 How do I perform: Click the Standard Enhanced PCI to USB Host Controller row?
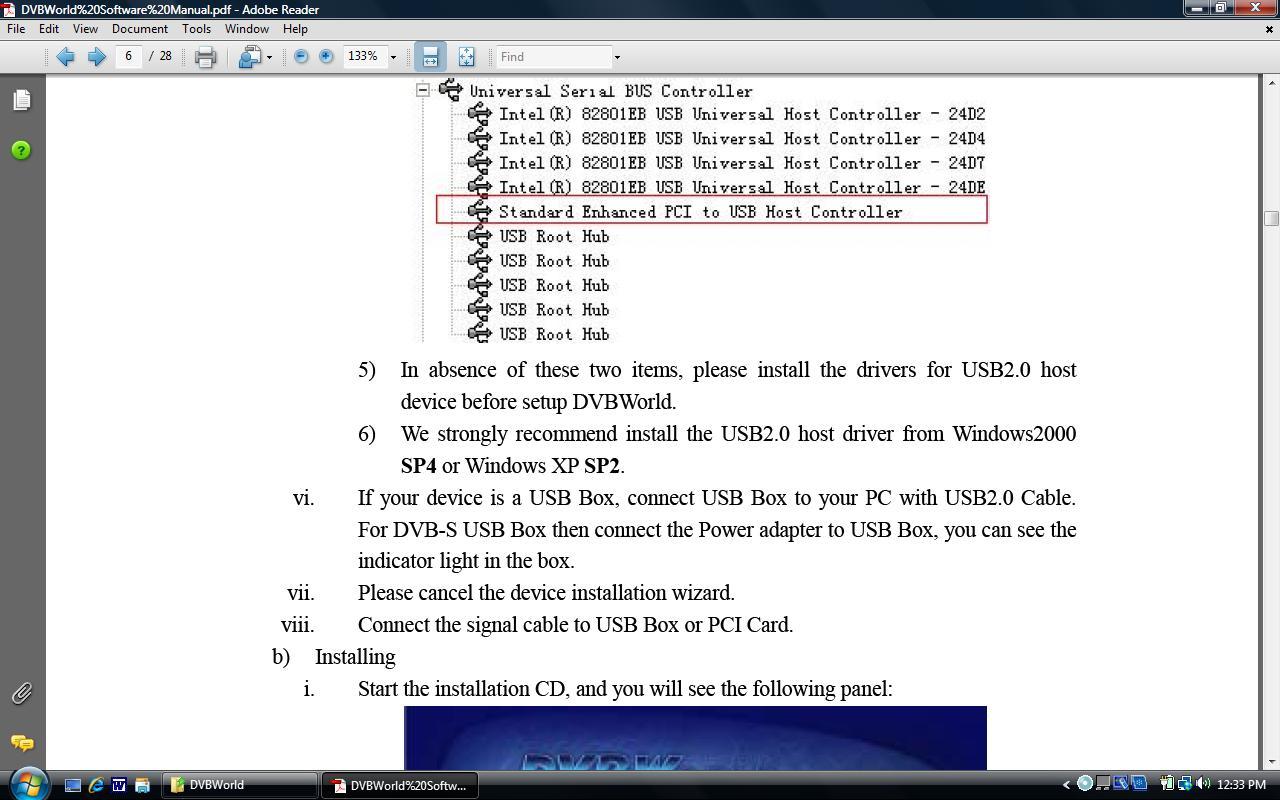(x=711, y=210)
